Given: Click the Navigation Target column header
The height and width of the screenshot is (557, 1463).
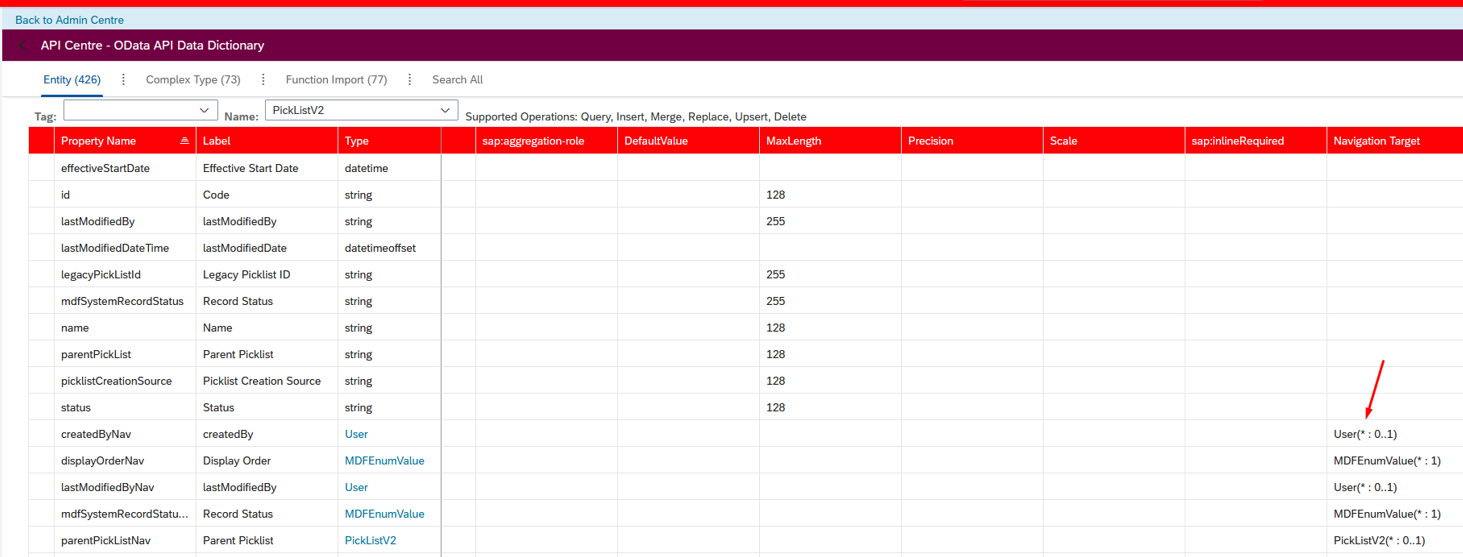Looking at the screenshot, I should click(1376, 141).
